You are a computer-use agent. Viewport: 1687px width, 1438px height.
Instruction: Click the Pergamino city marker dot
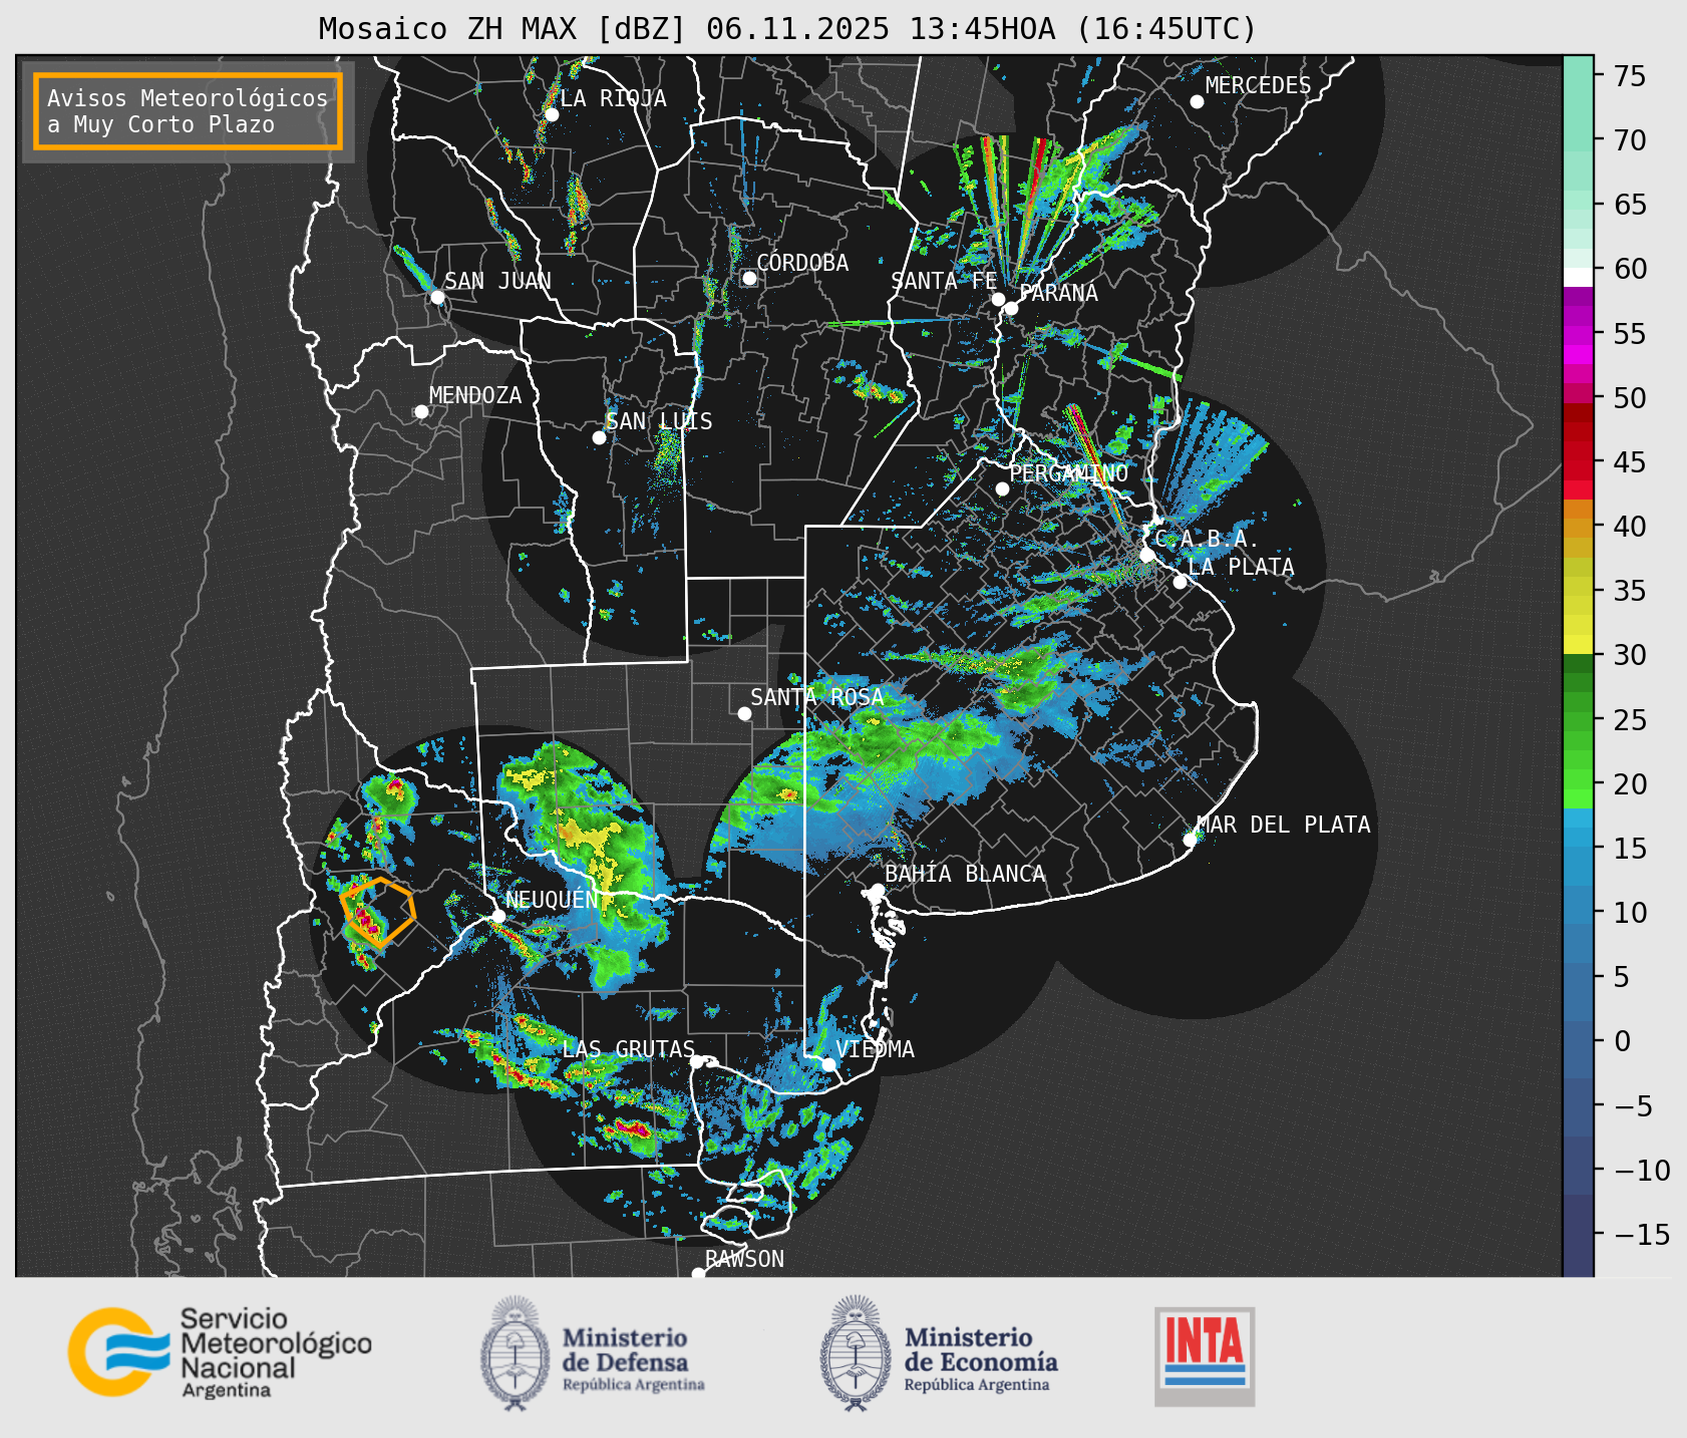tap(1002, 489)
